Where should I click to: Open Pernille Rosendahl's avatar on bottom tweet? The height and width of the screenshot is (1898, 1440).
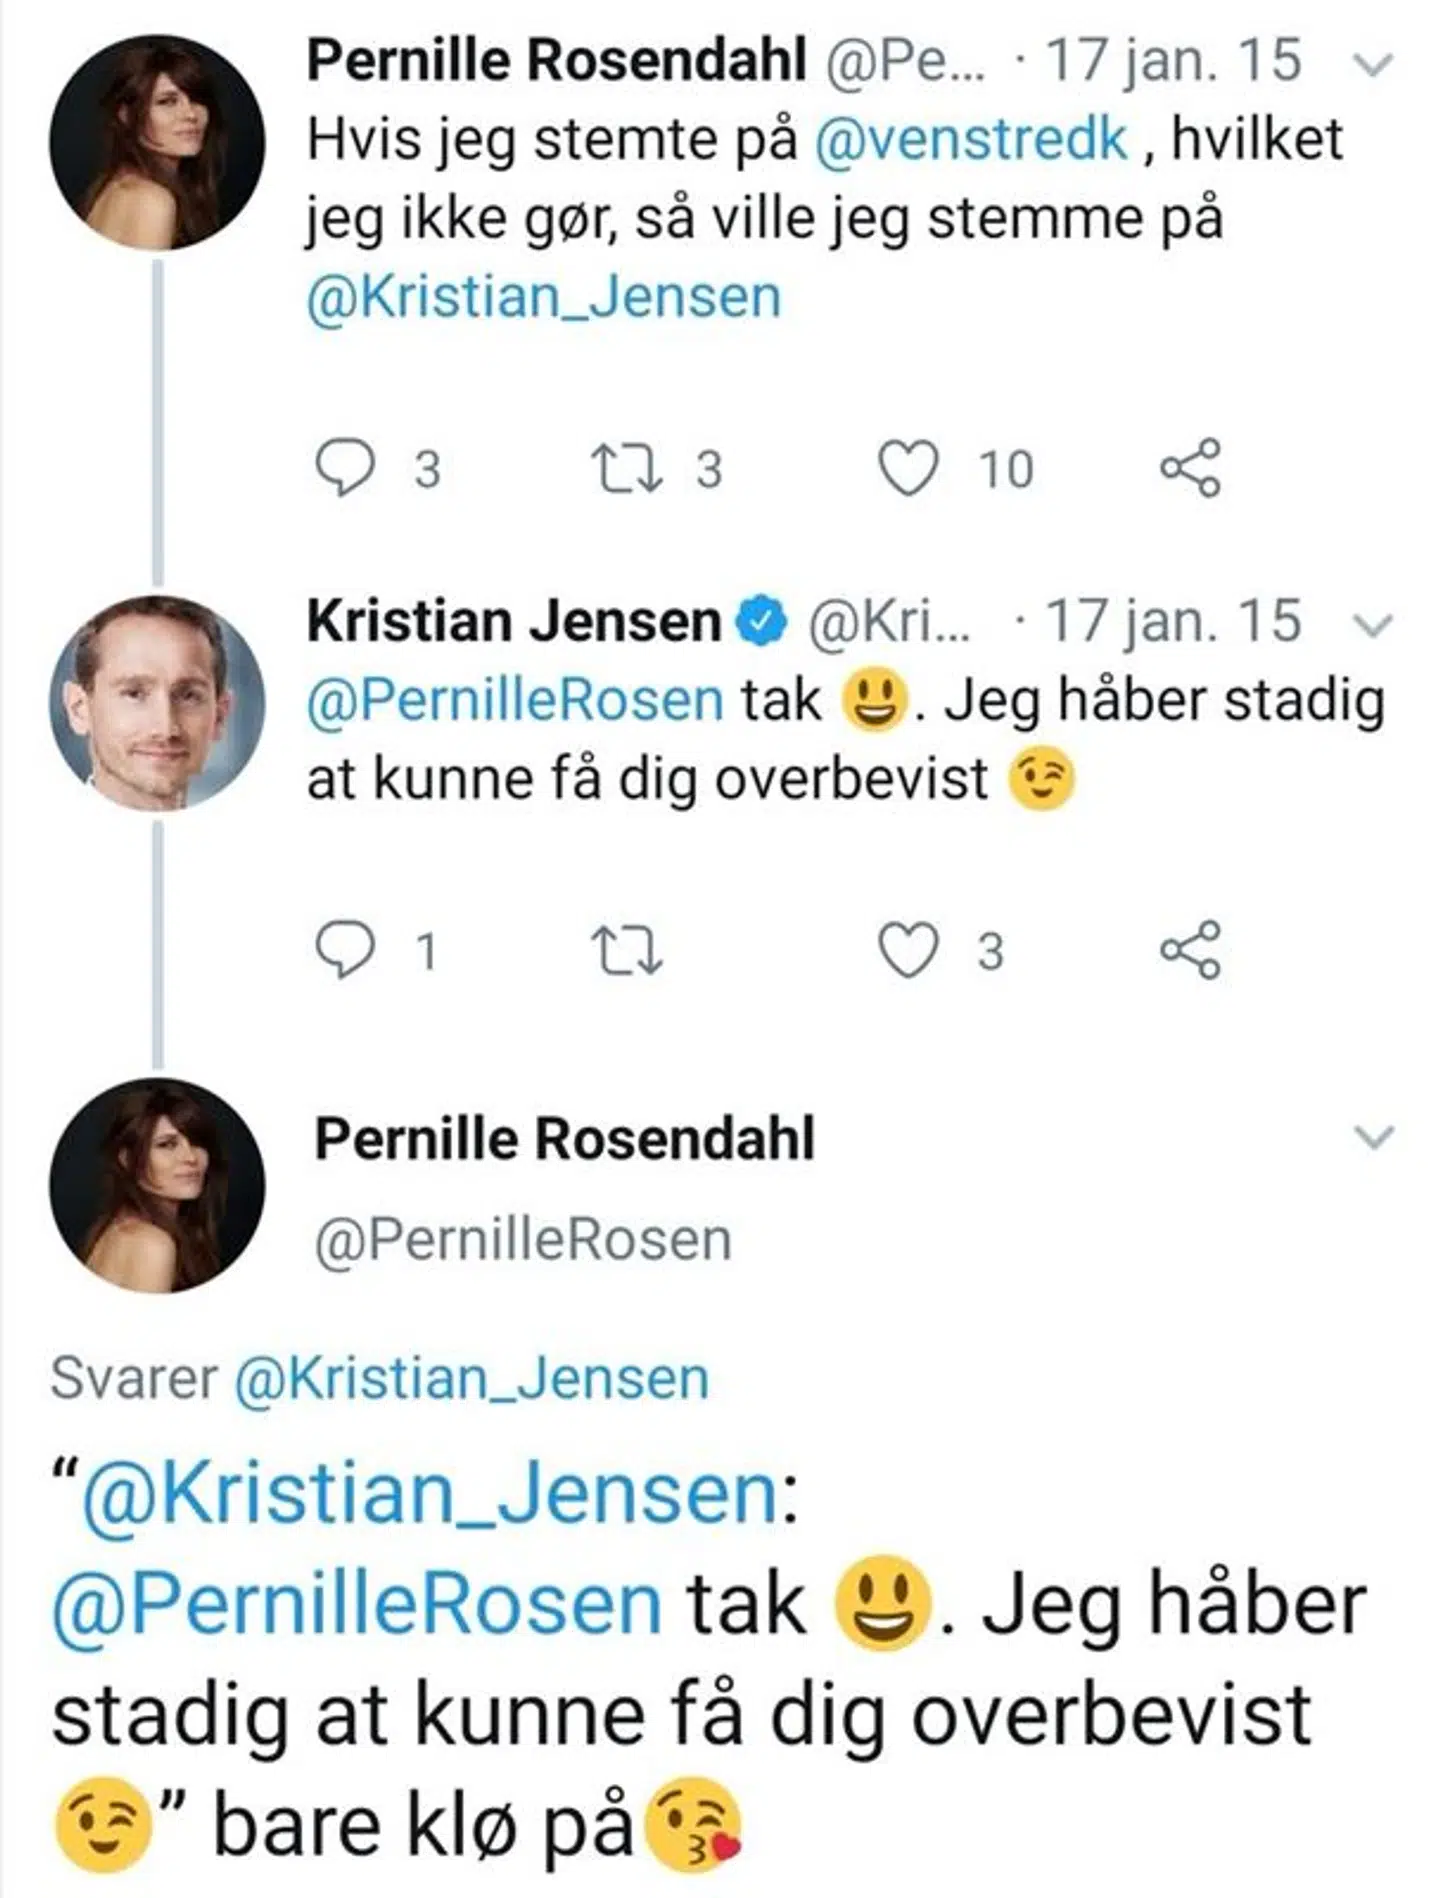coord(157,1185)
